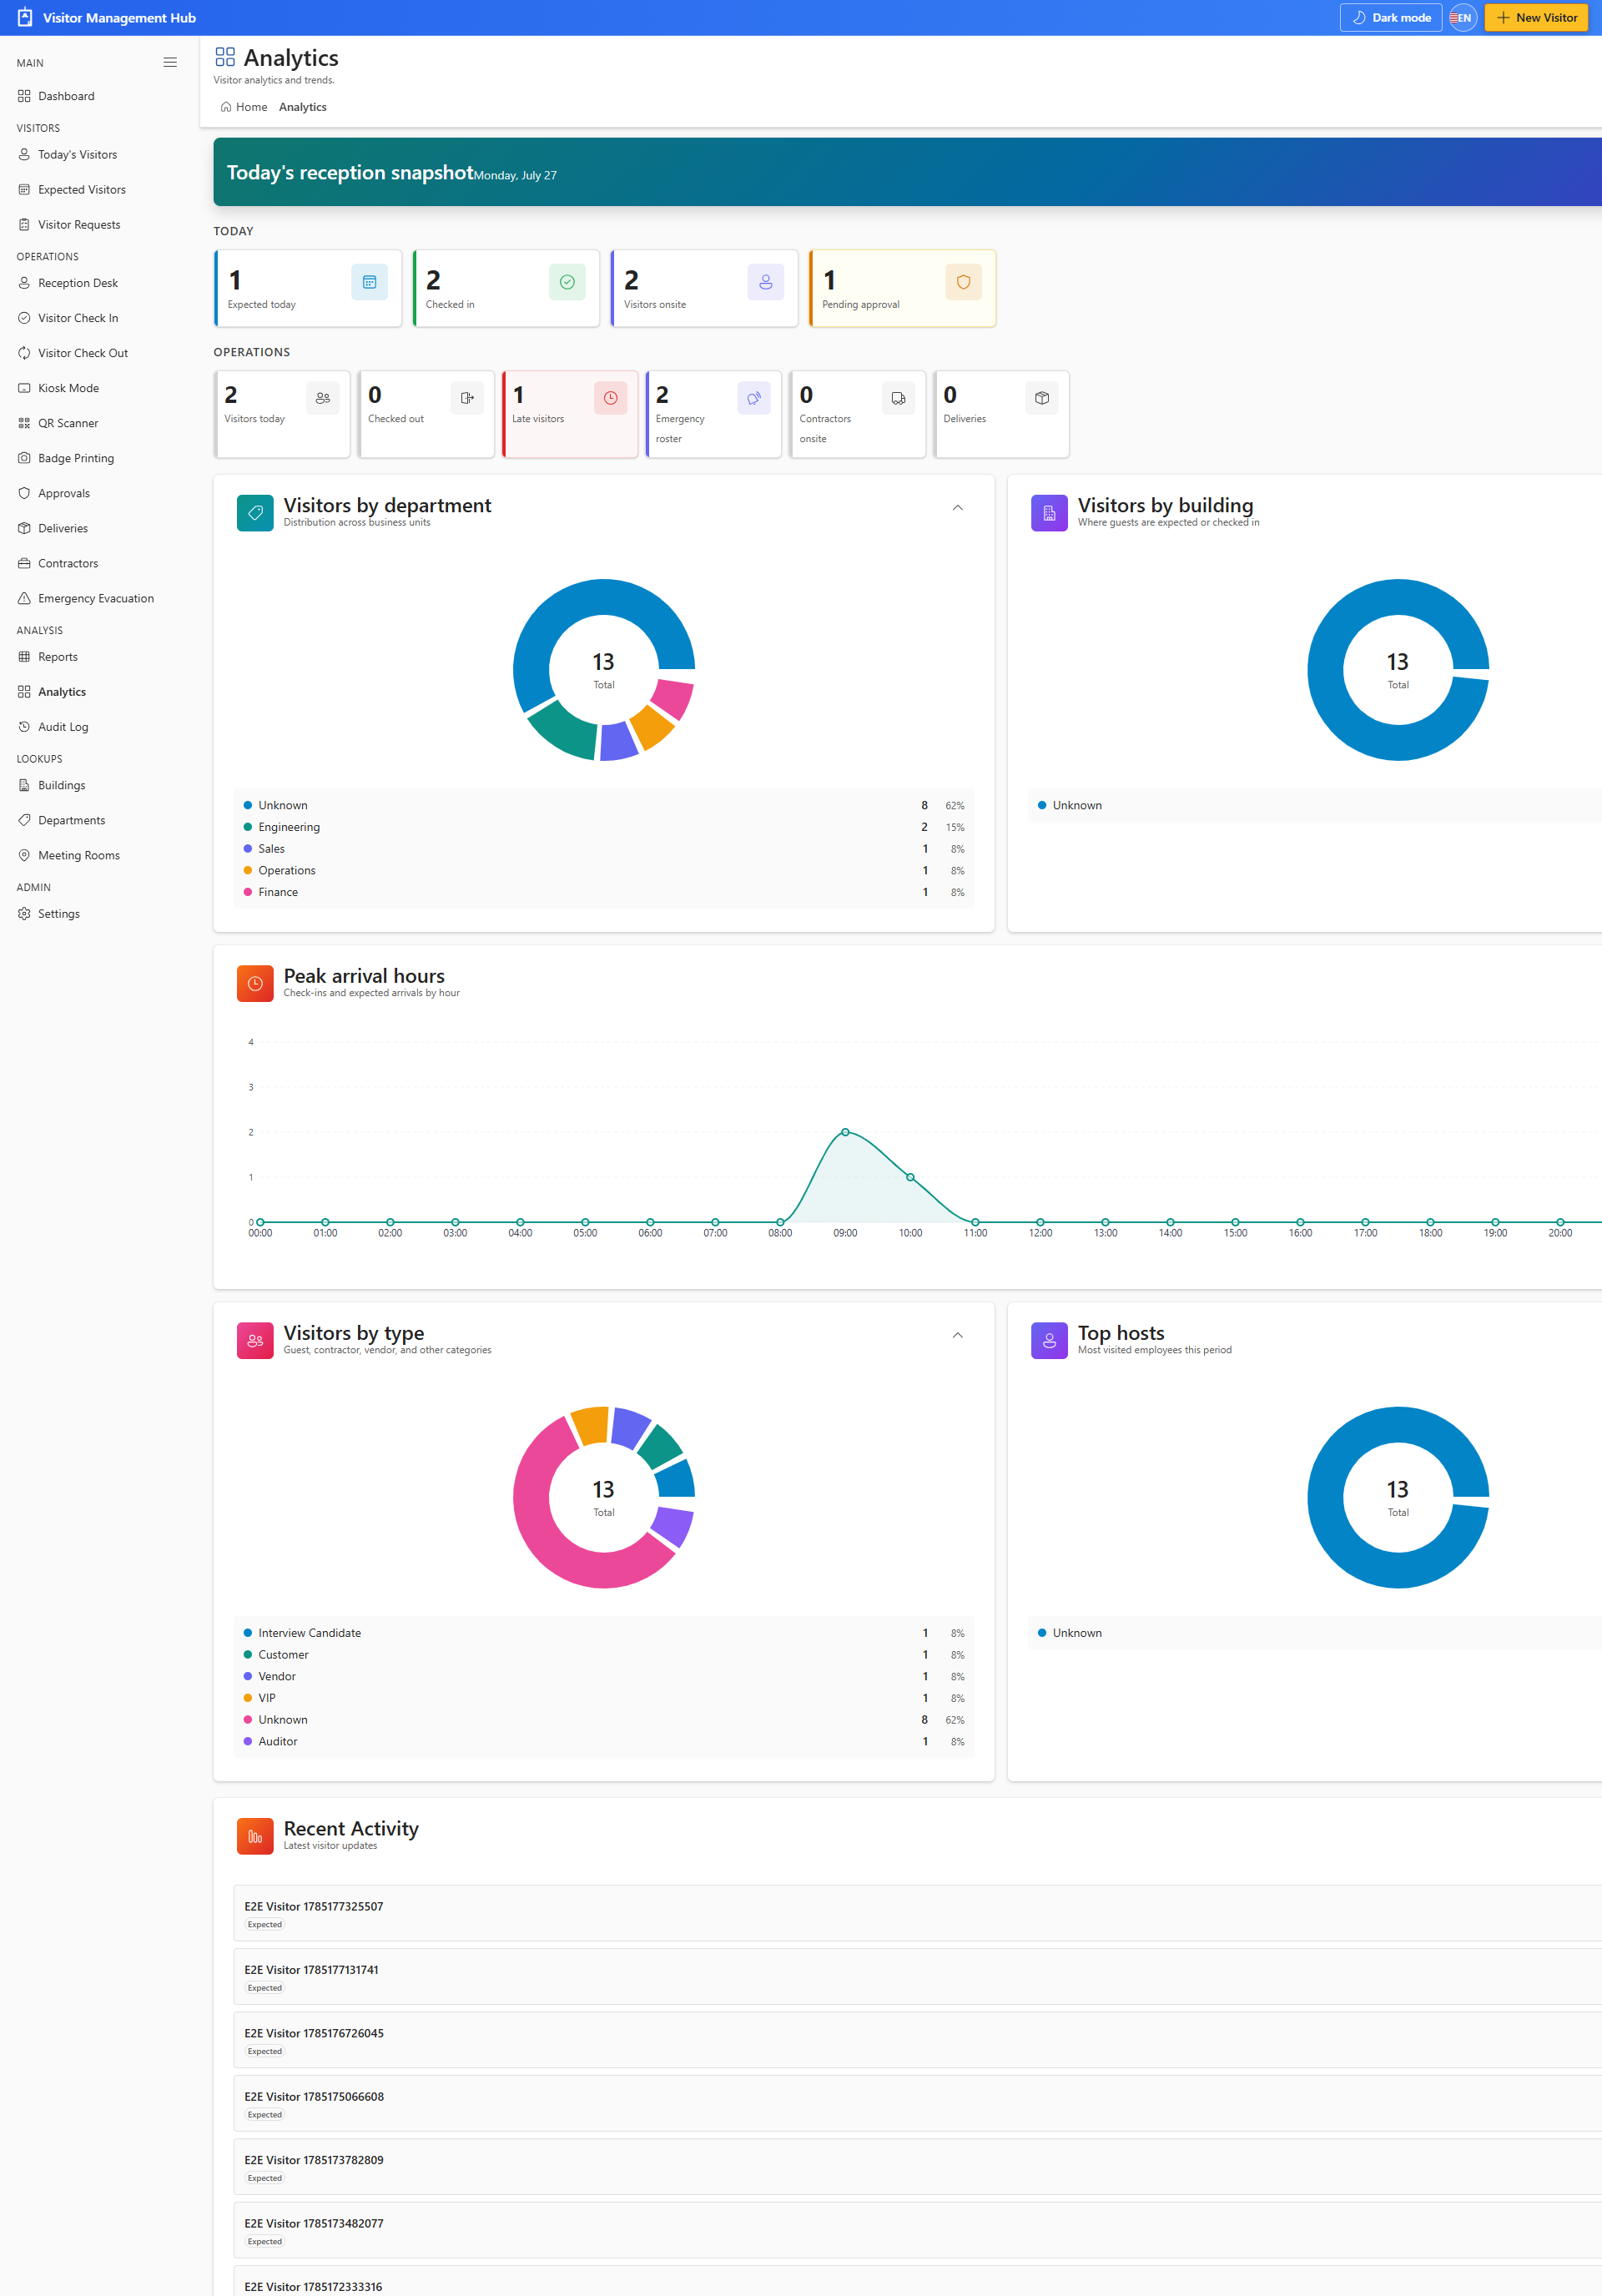
Task: Click the Departments tag icon
Action: tap(24, 820)
